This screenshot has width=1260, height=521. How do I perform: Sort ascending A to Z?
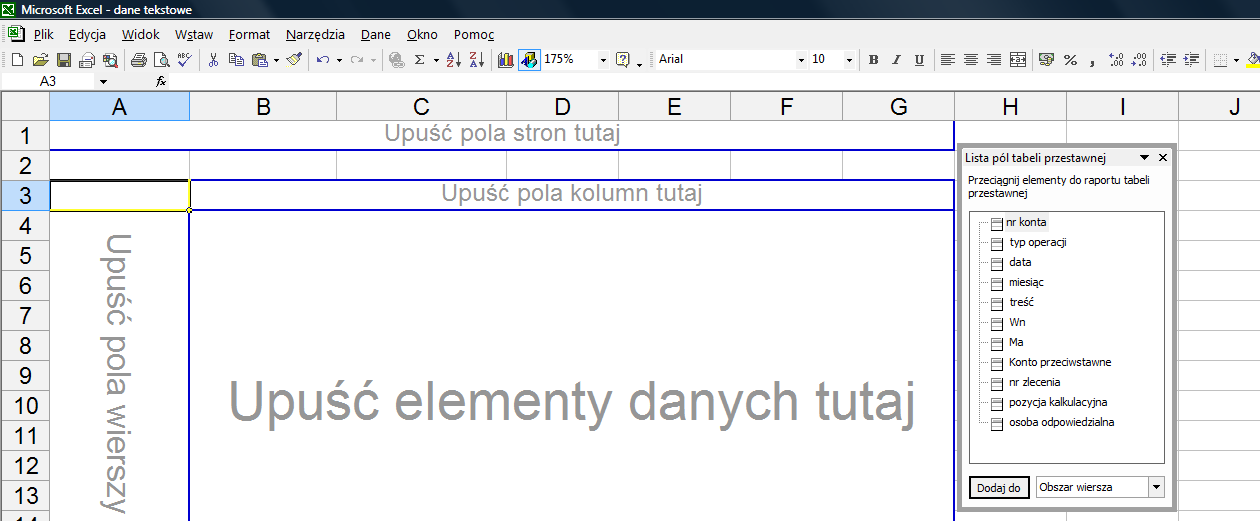(x=453, y=60)
